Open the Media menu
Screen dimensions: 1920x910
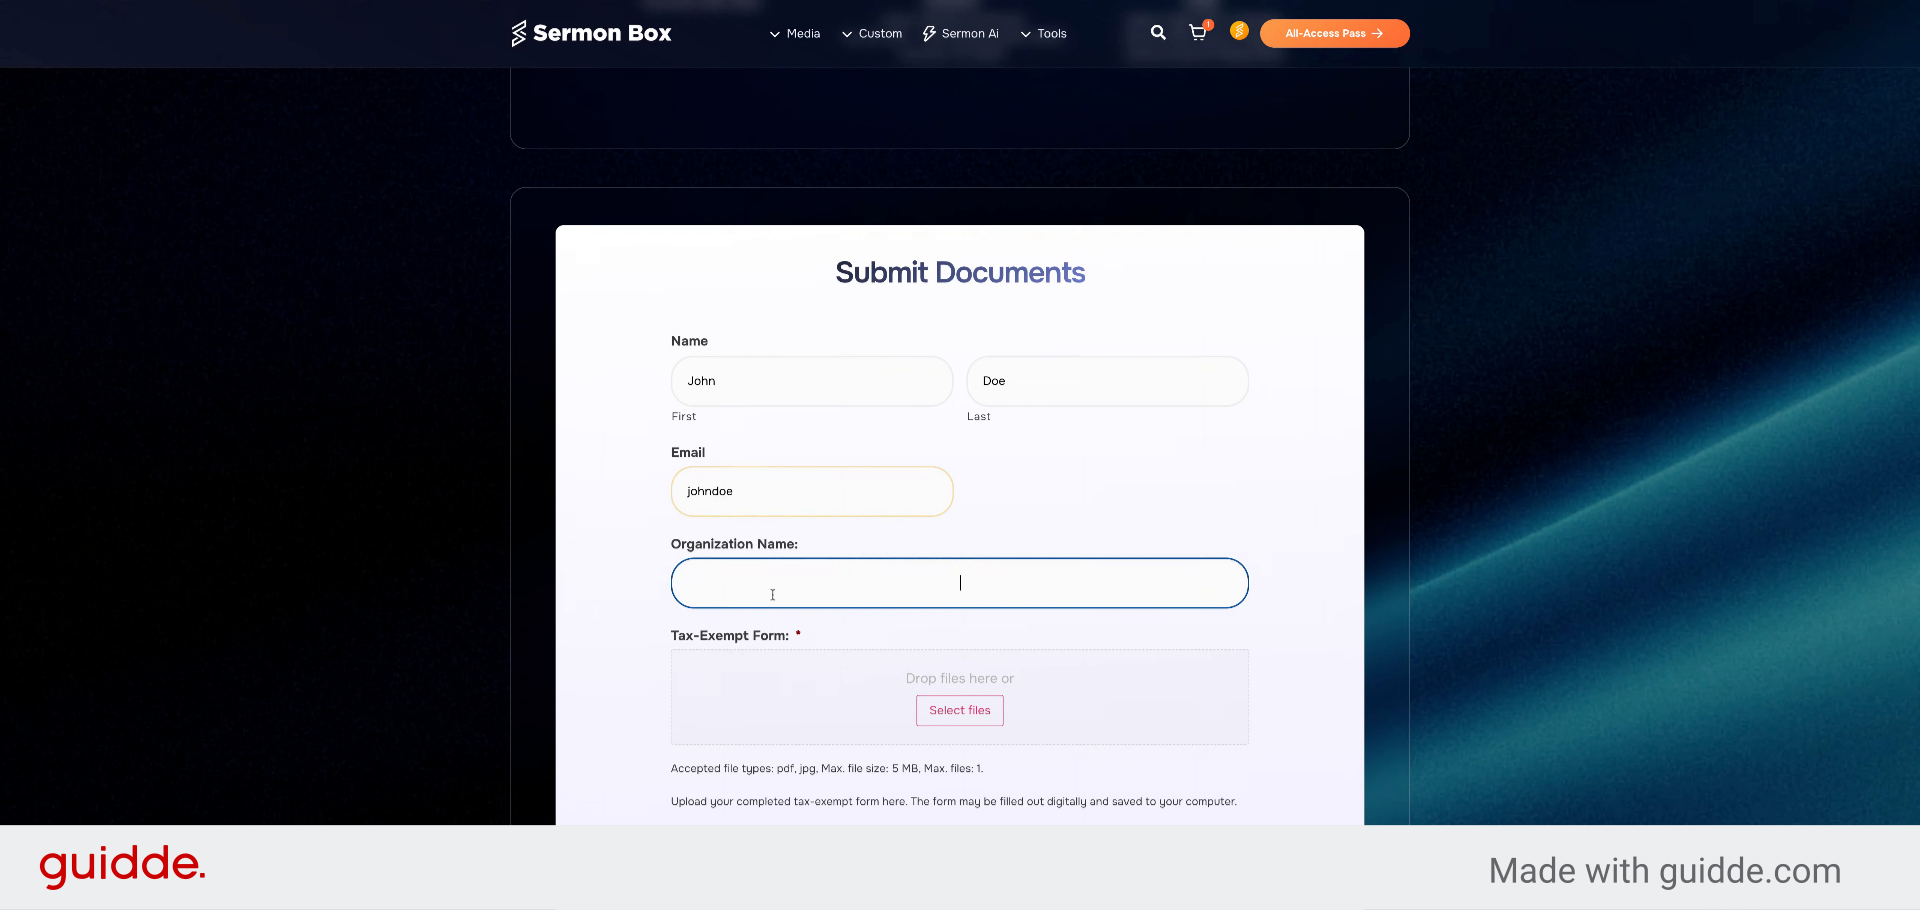pos(802,33)
